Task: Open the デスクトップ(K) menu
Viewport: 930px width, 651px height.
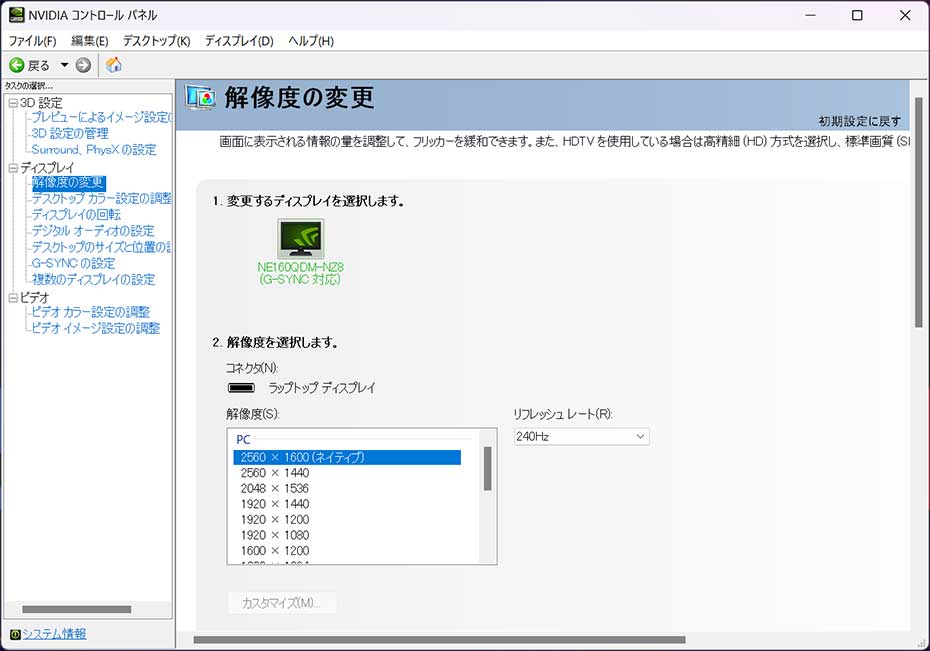Action: 156,41
